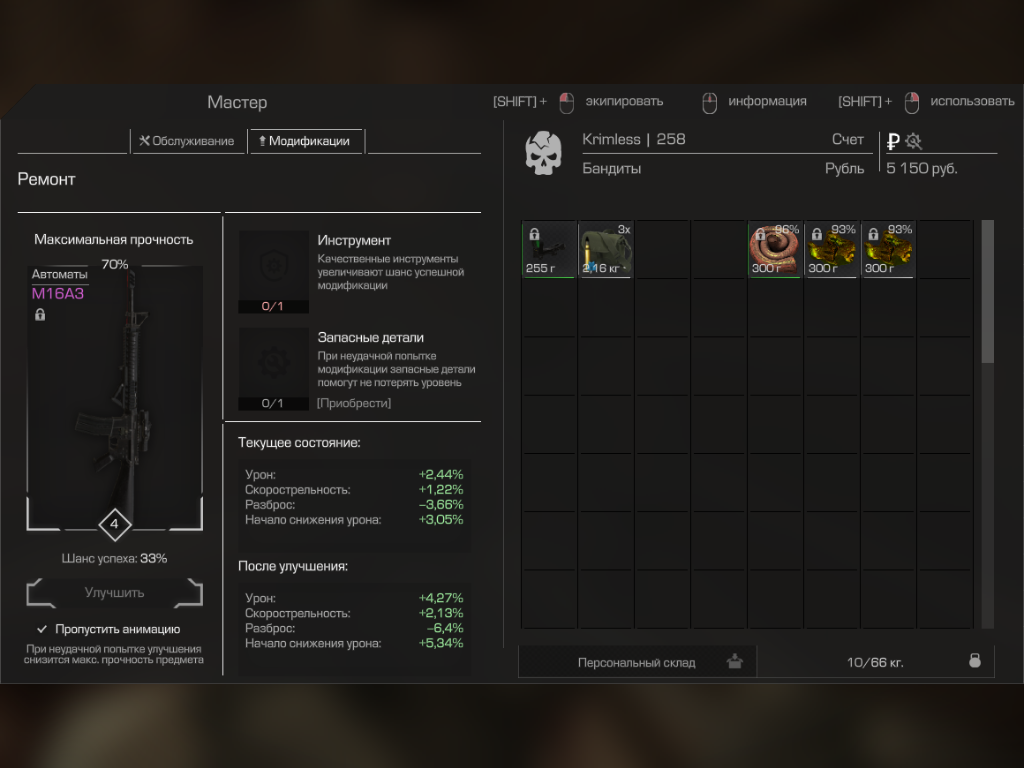
Task: Click the Текущее состояние heading
Action: [x=299, y=443]
